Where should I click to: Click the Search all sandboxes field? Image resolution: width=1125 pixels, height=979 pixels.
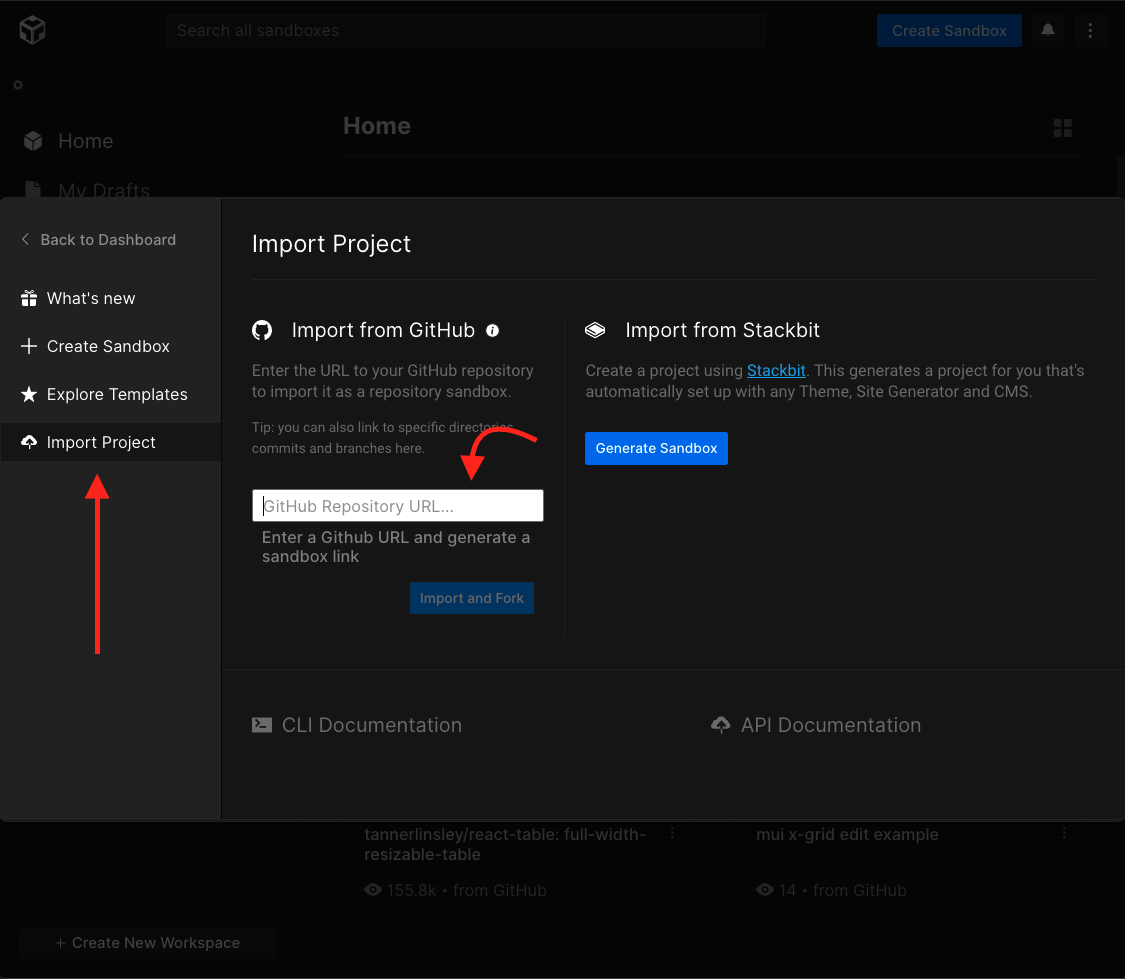pyautogui.click(x=466, y=31)
